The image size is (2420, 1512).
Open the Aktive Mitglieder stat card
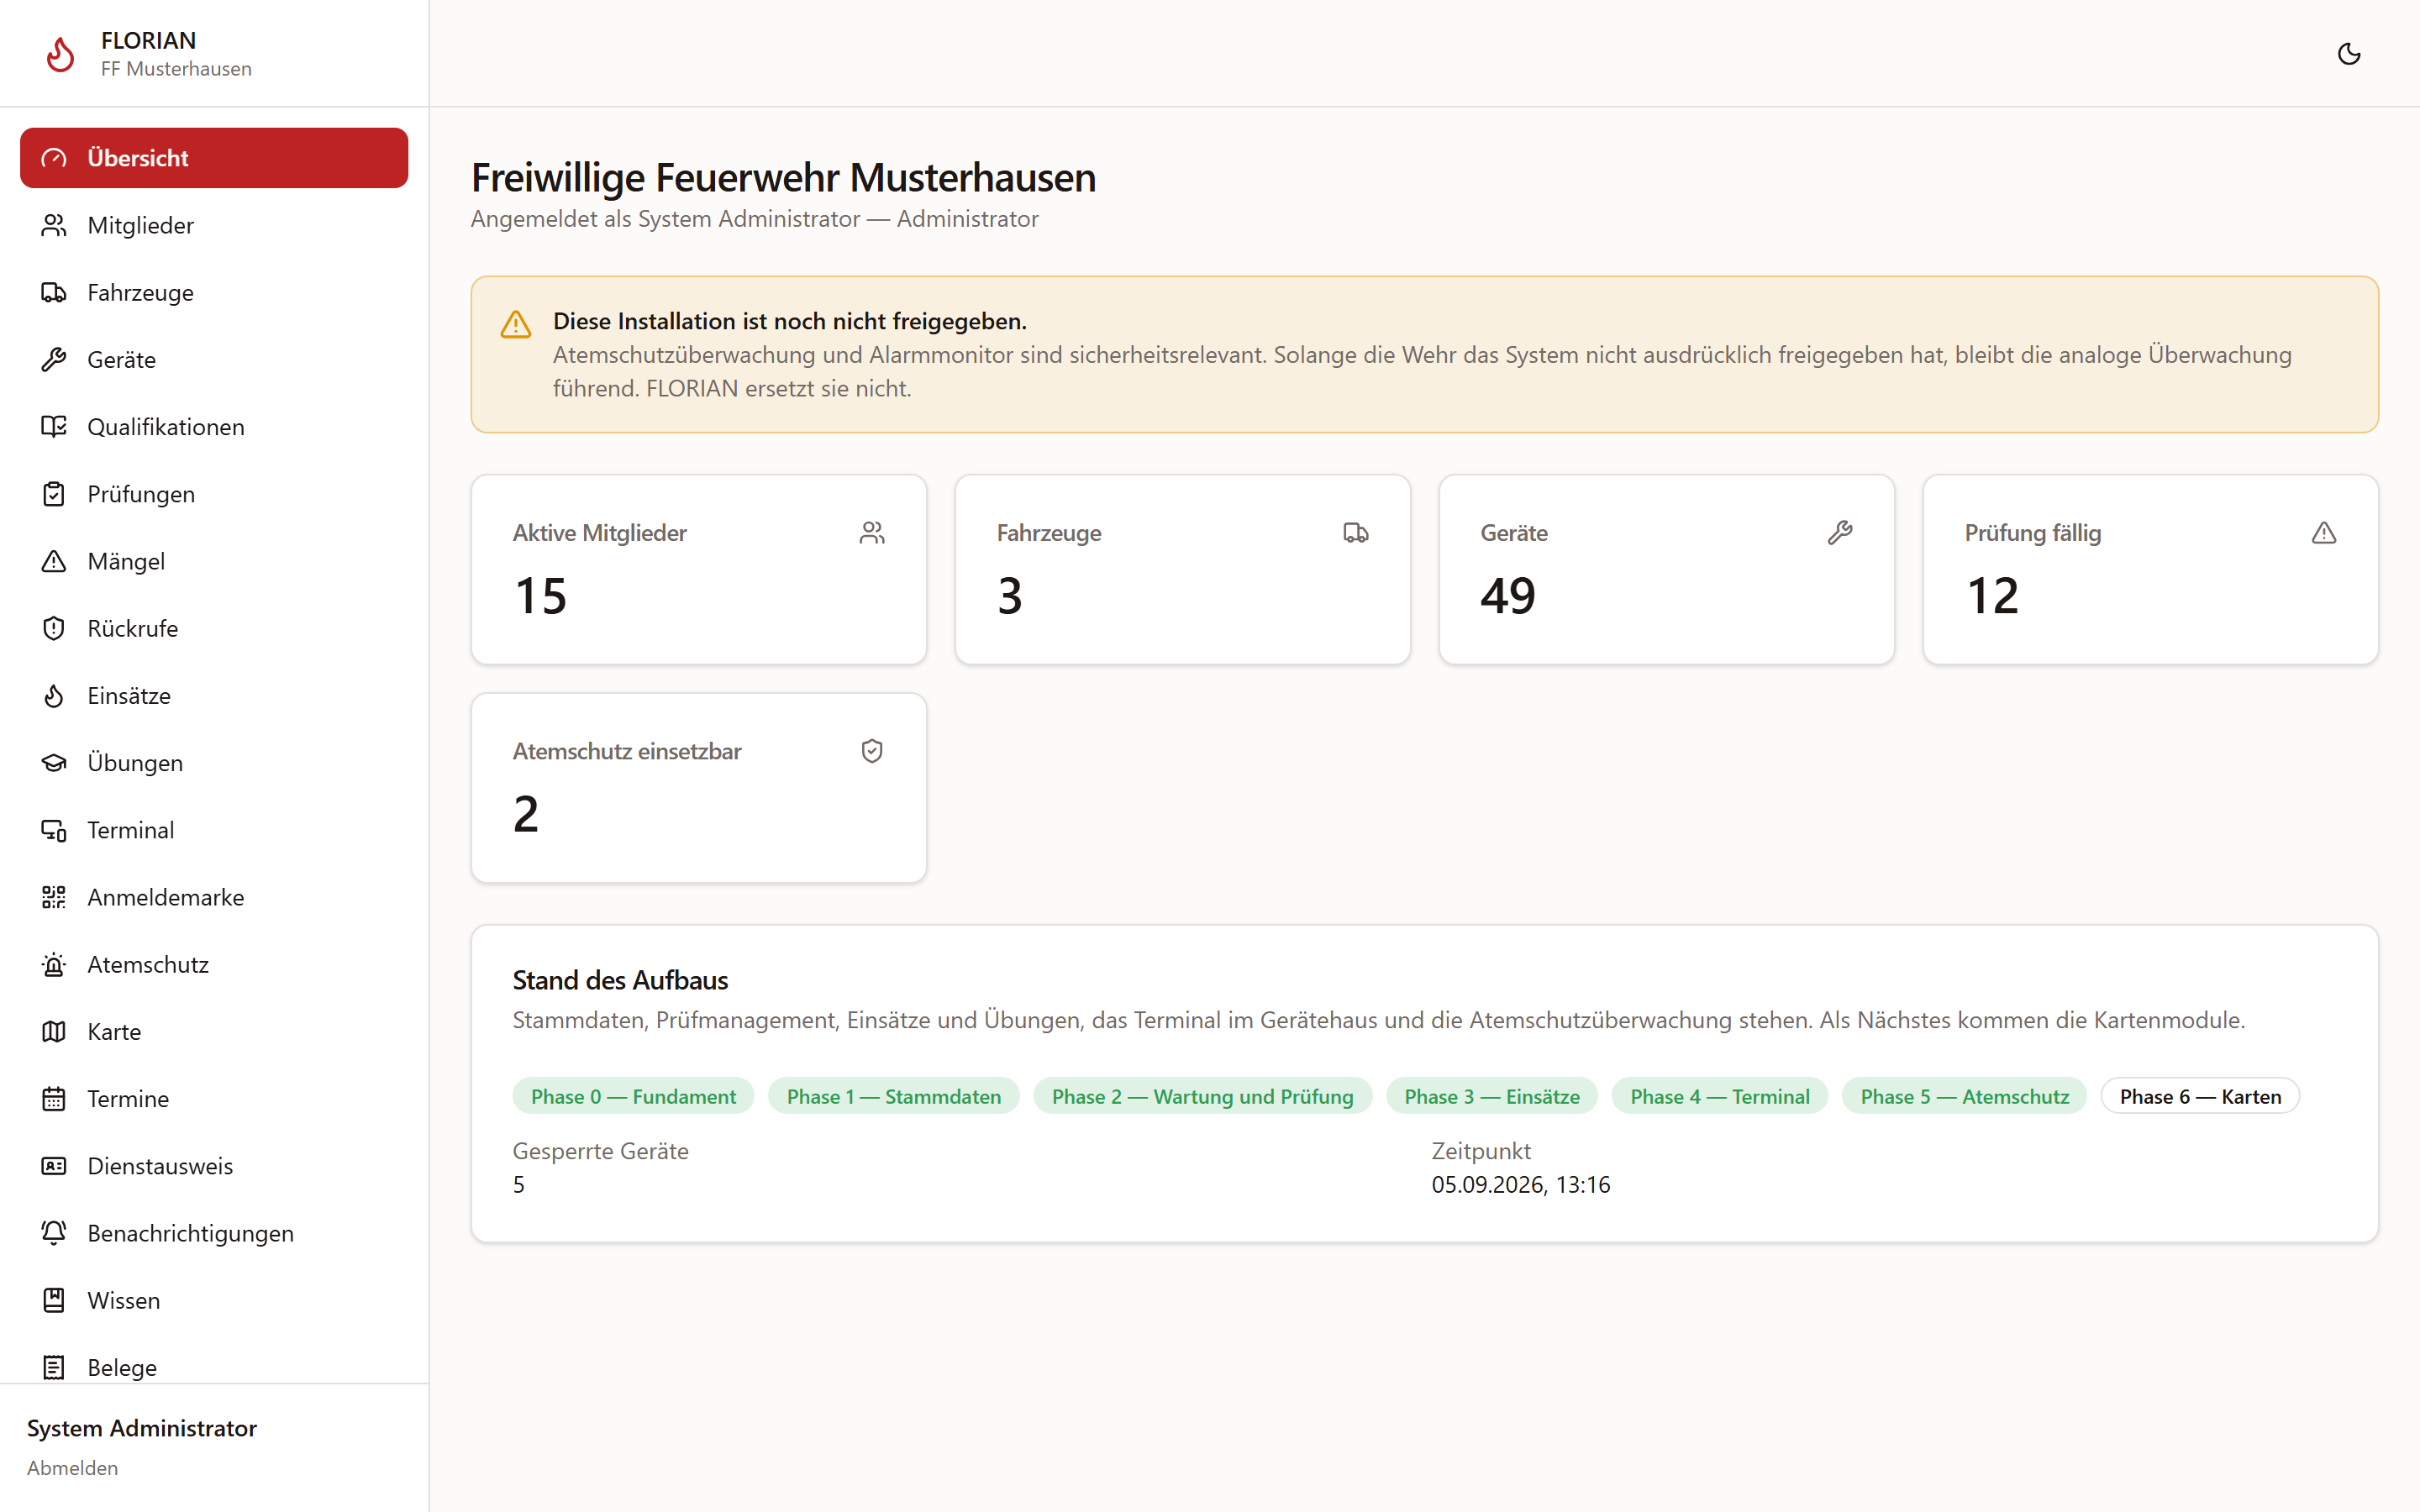pyautogui.click(x=699, y=569)
